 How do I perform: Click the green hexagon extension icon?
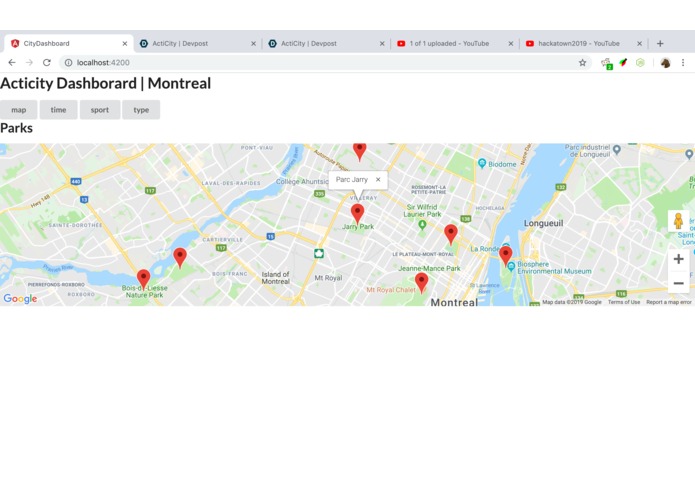pos(640,62)
